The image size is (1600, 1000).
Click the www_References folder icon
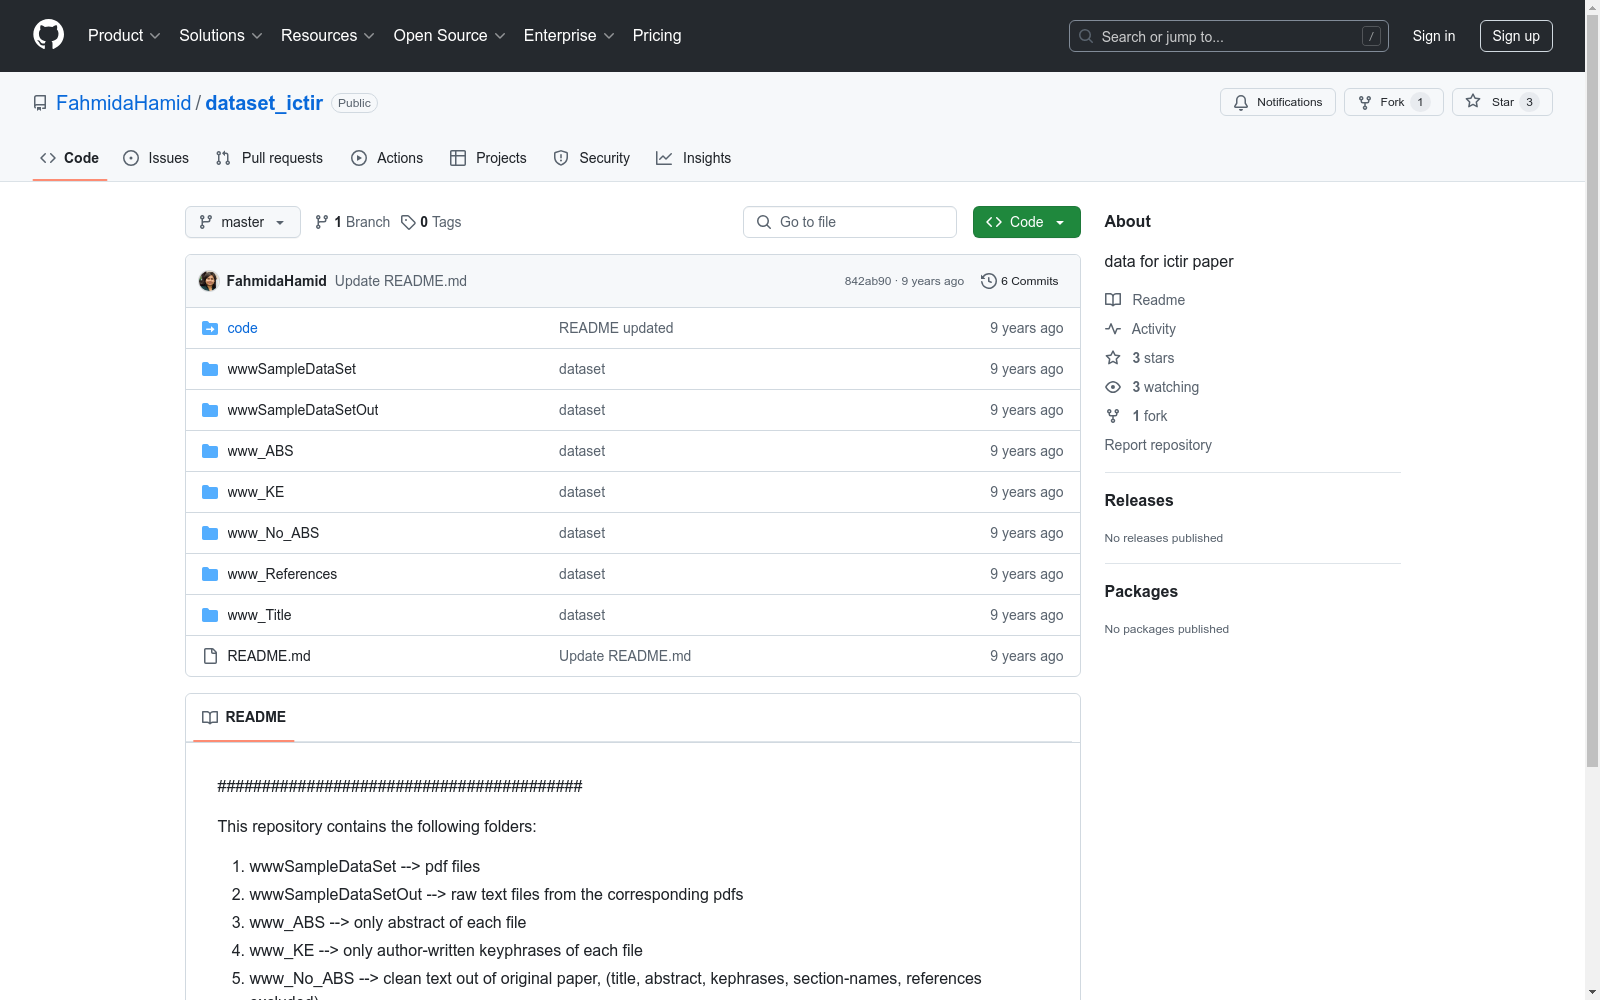[x=210, y=574]
